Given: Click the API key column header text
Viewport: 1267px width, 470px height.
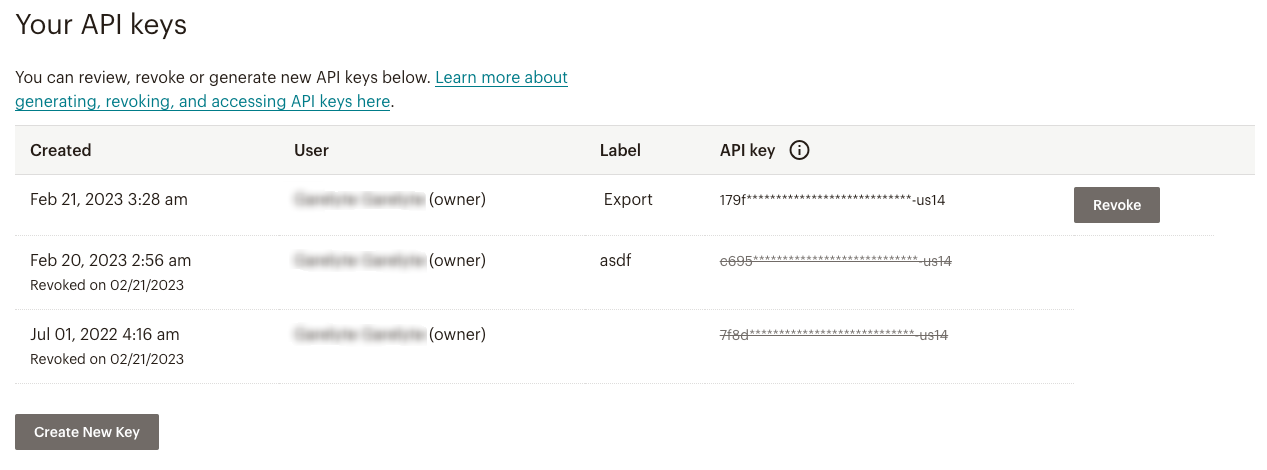Looking at the screenshot, I should (x=747, y=150).
